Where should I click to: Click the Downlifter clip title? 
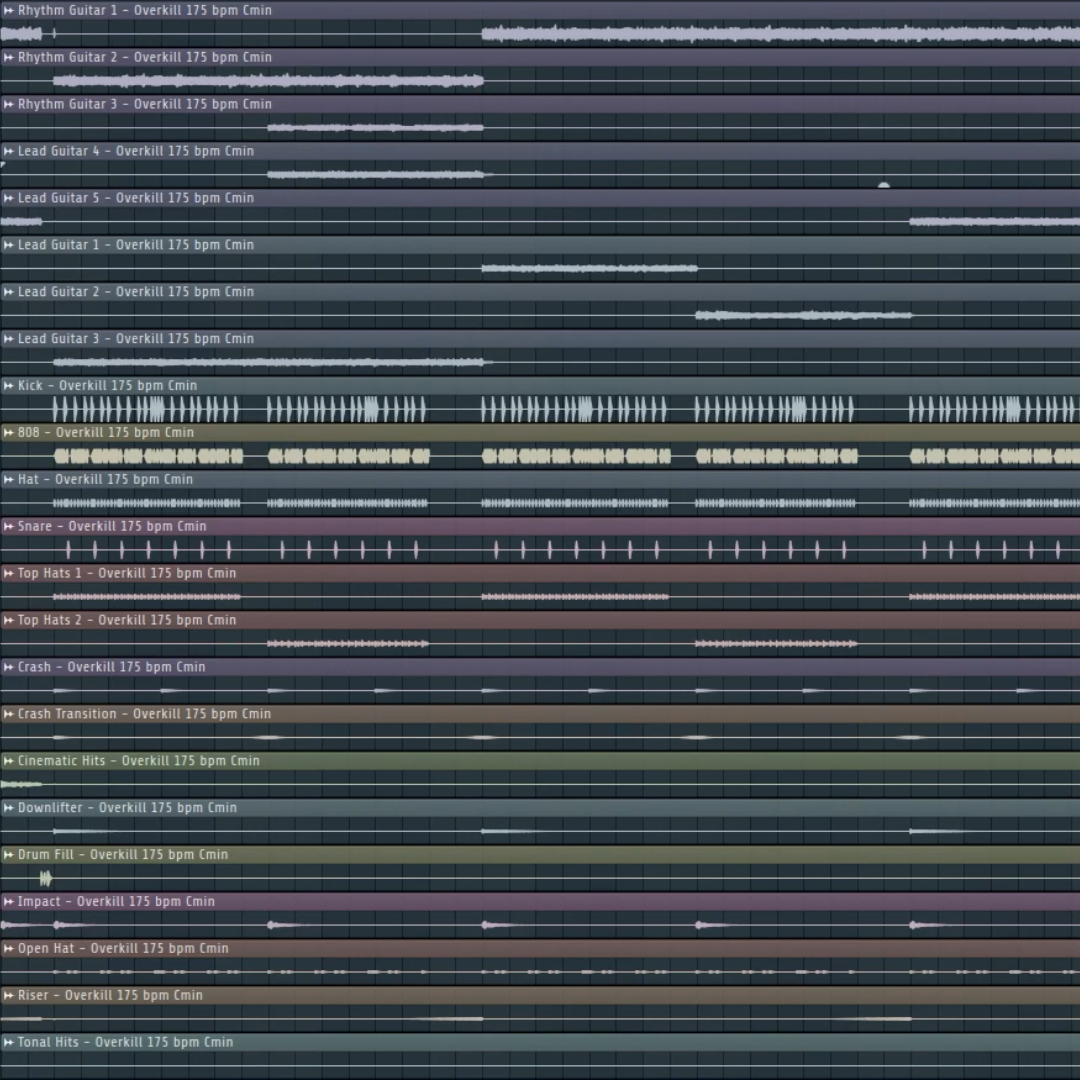[127, 808]
